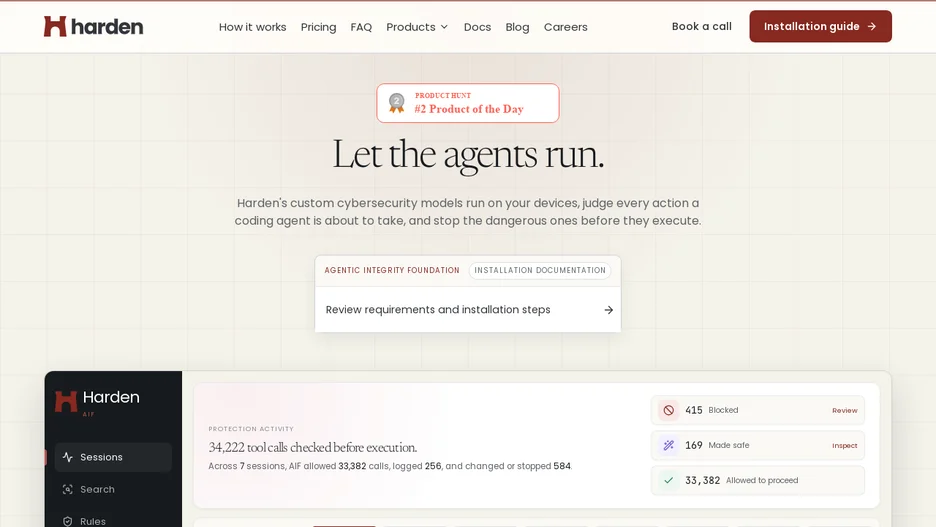Viewport: 936px width, 527px height.
Task: Select Installation Documentation tab
Action: (540, 270)
